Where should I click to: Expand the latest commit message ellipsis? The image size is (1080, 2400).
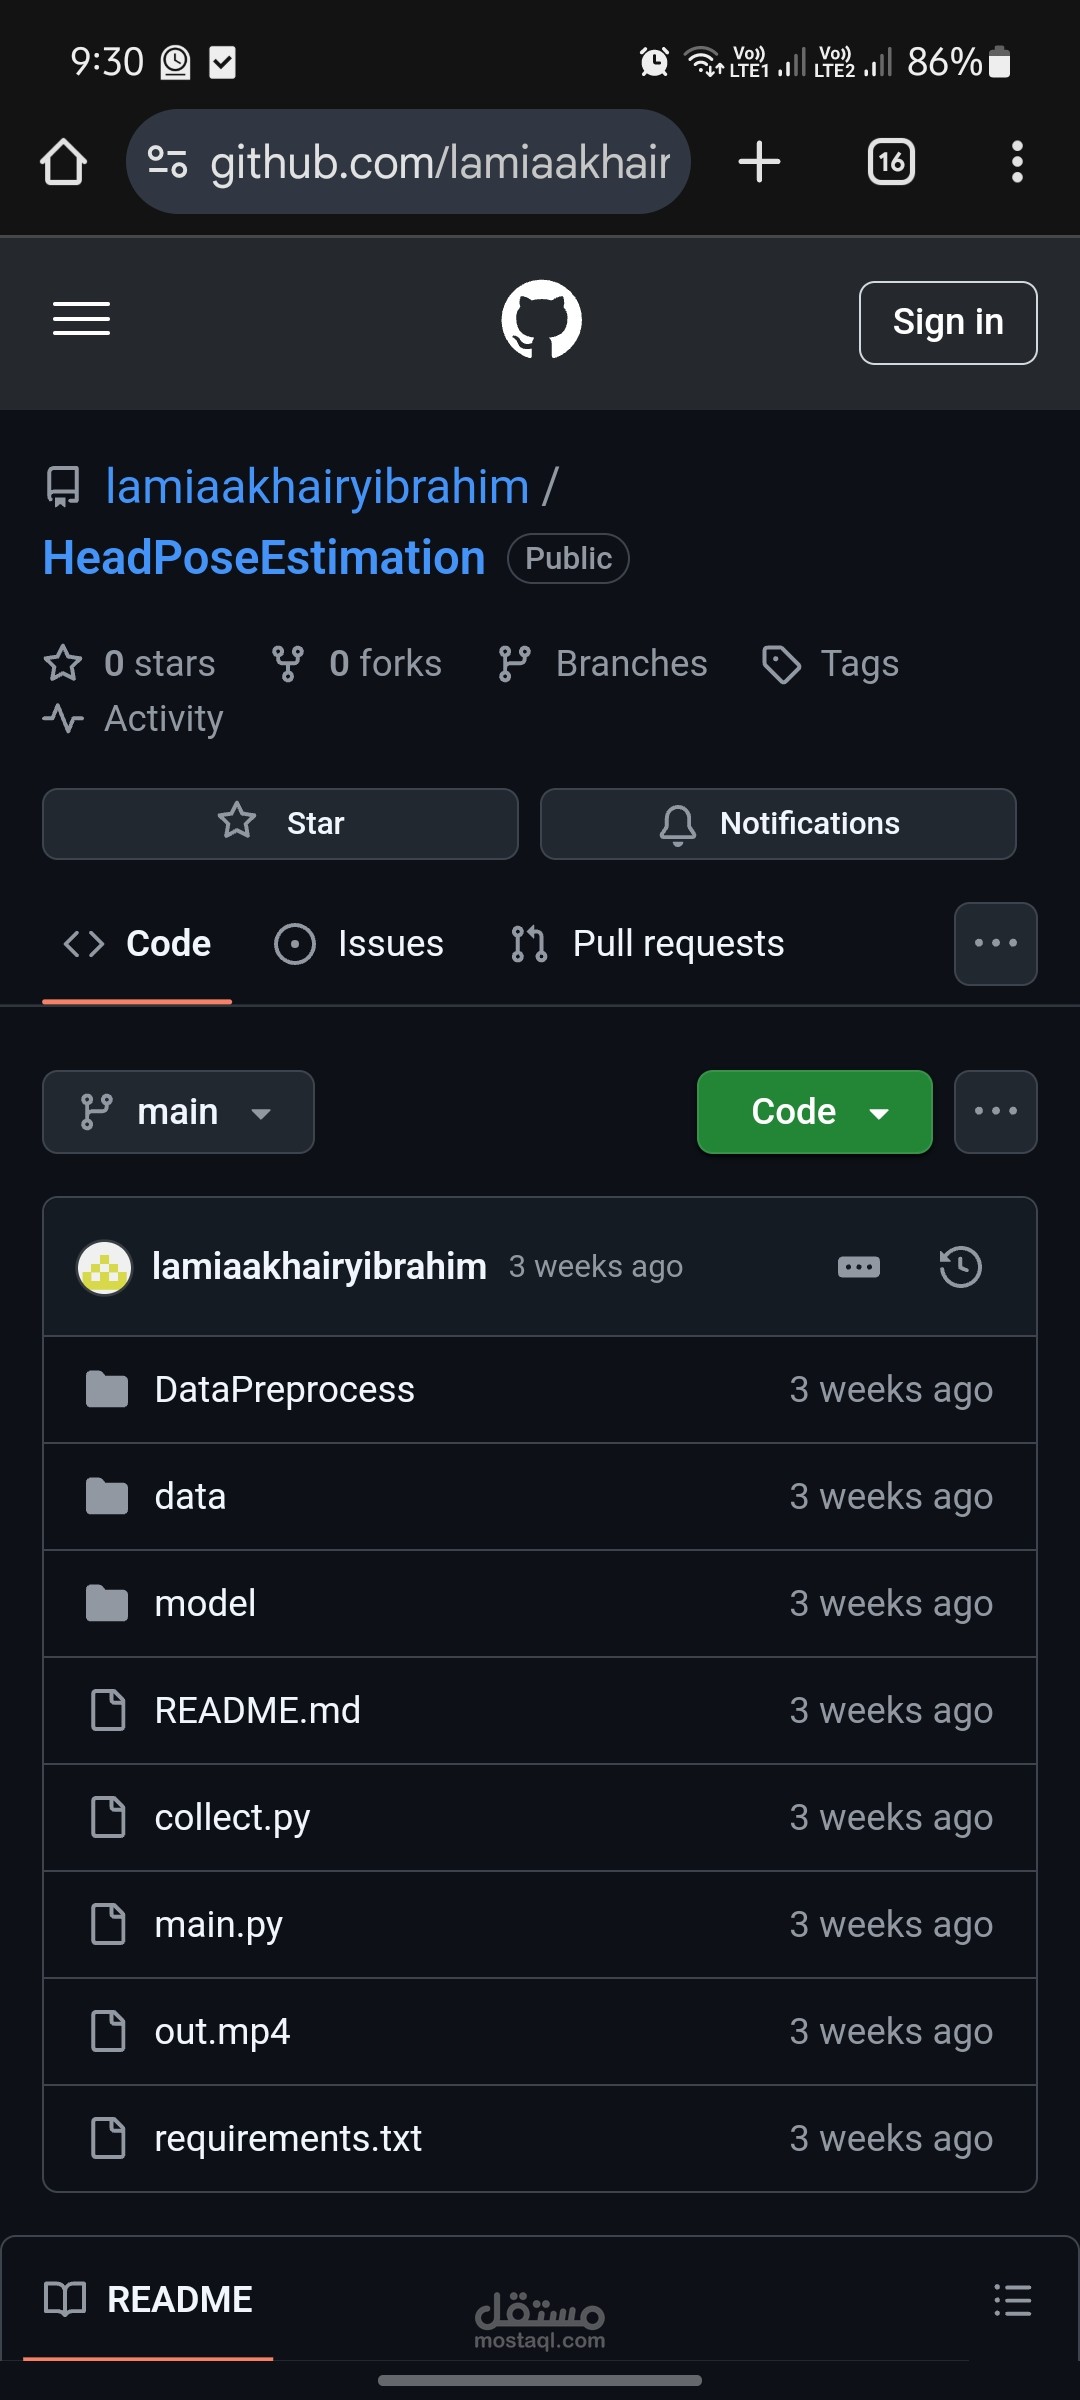pos(858,1267)
